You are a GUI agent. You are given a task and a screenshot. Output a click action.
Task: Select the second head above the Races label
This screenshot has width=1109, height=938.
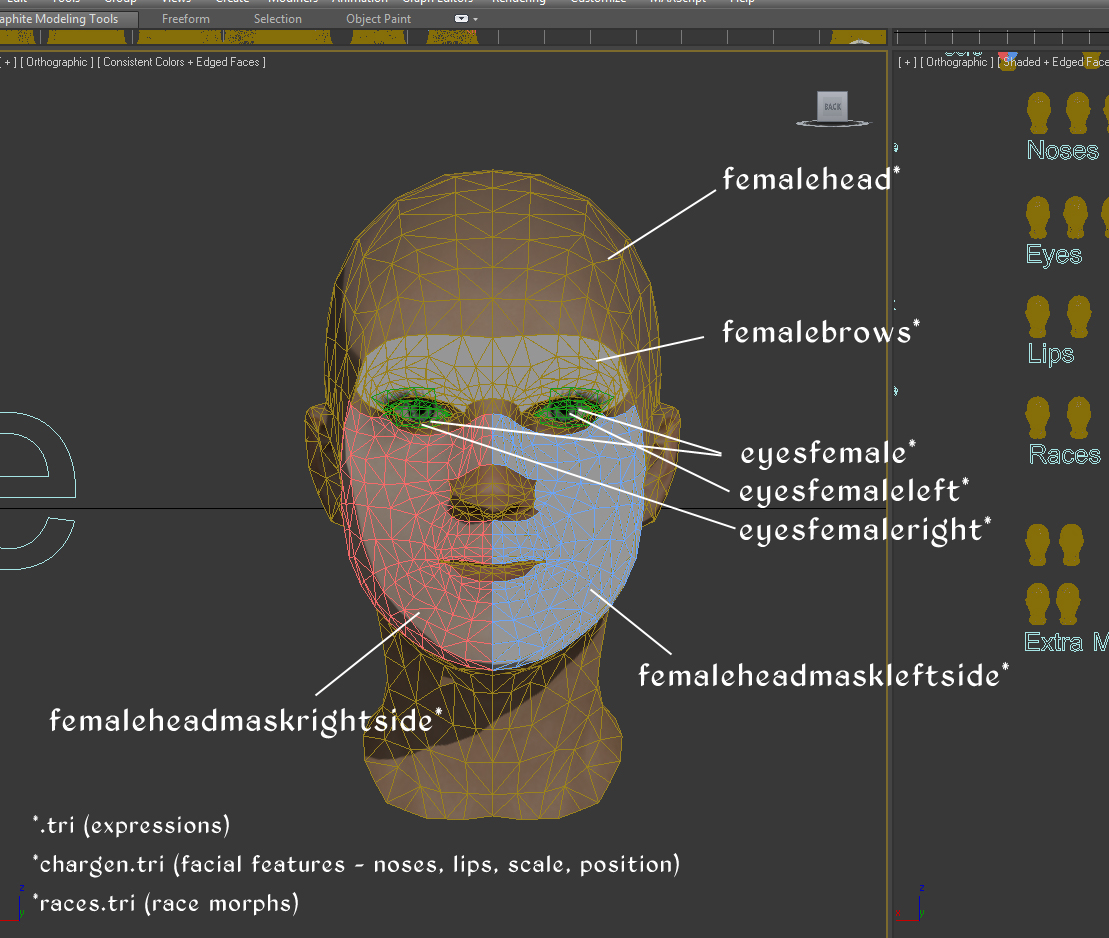pyautogui.click(x=1079, y=418)
